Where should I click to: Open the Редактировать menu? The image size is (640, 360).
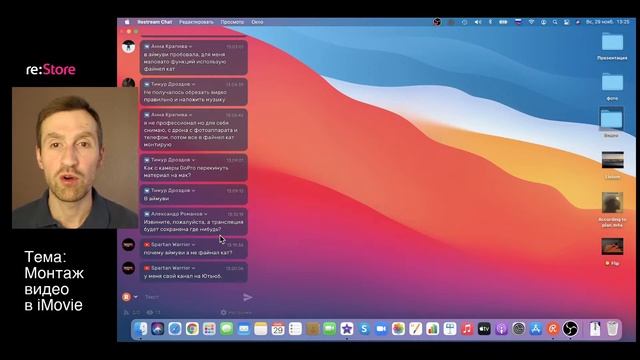(196, 22)
